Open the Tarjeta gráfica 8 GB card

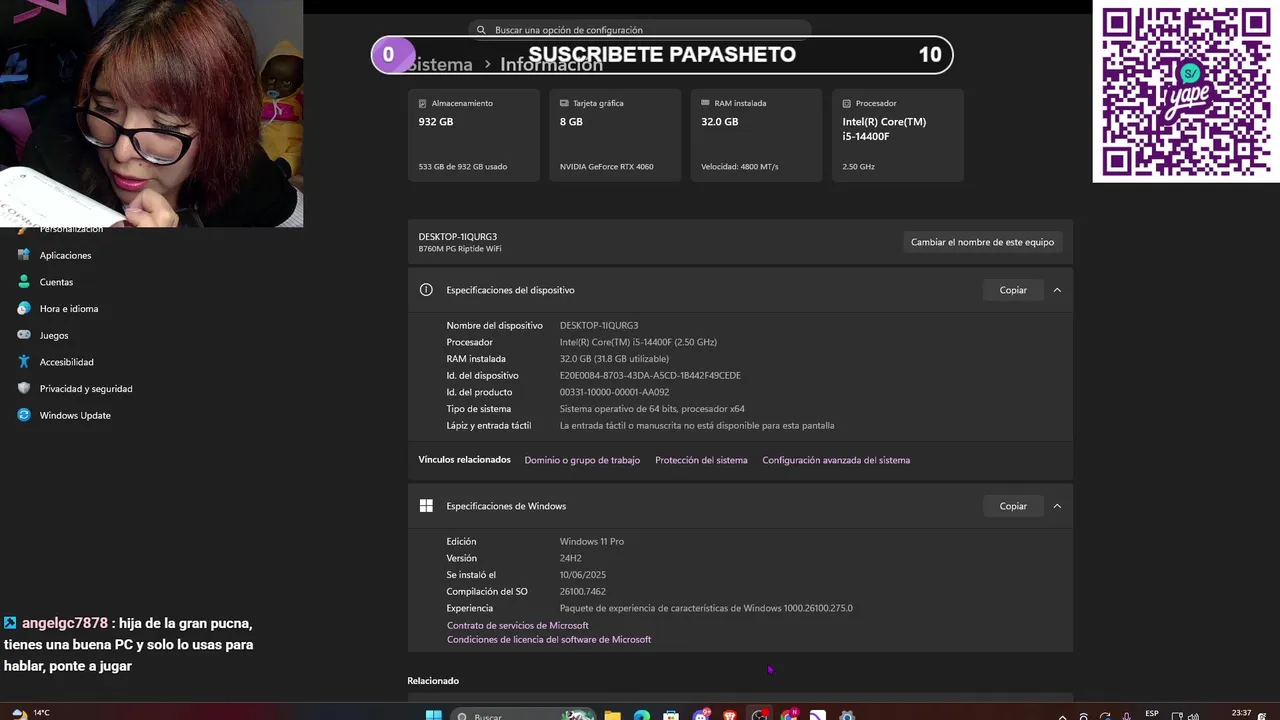coord(615,135)
